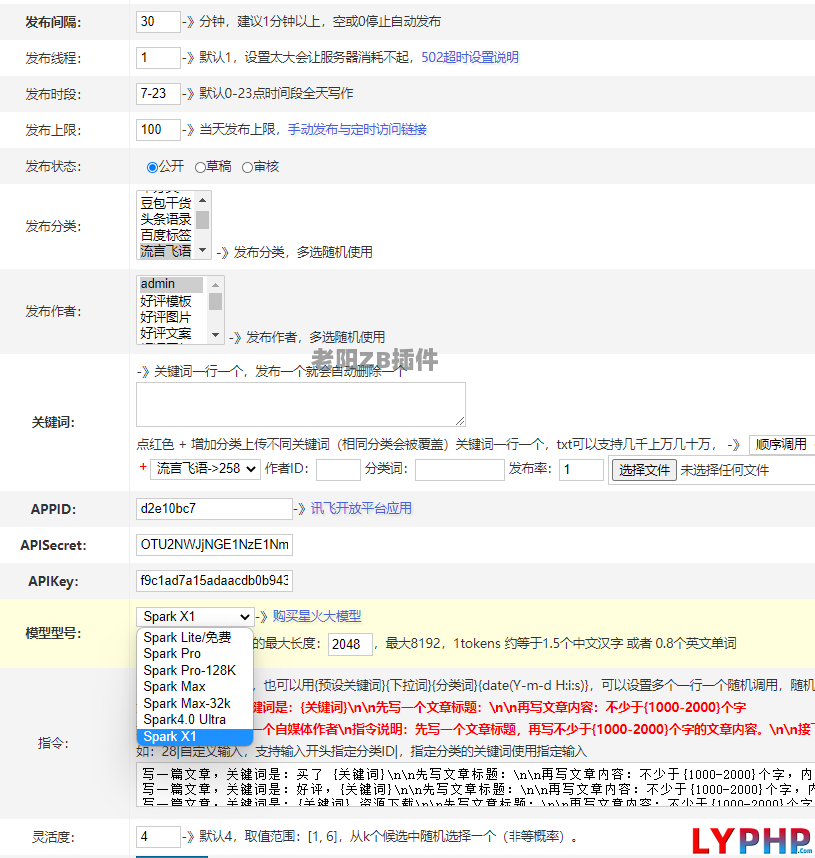This screenshot has width=815, height=858.
Task: Open the 模型型号 Spark X1 dropdown
Action: click(x=194, y=617)
